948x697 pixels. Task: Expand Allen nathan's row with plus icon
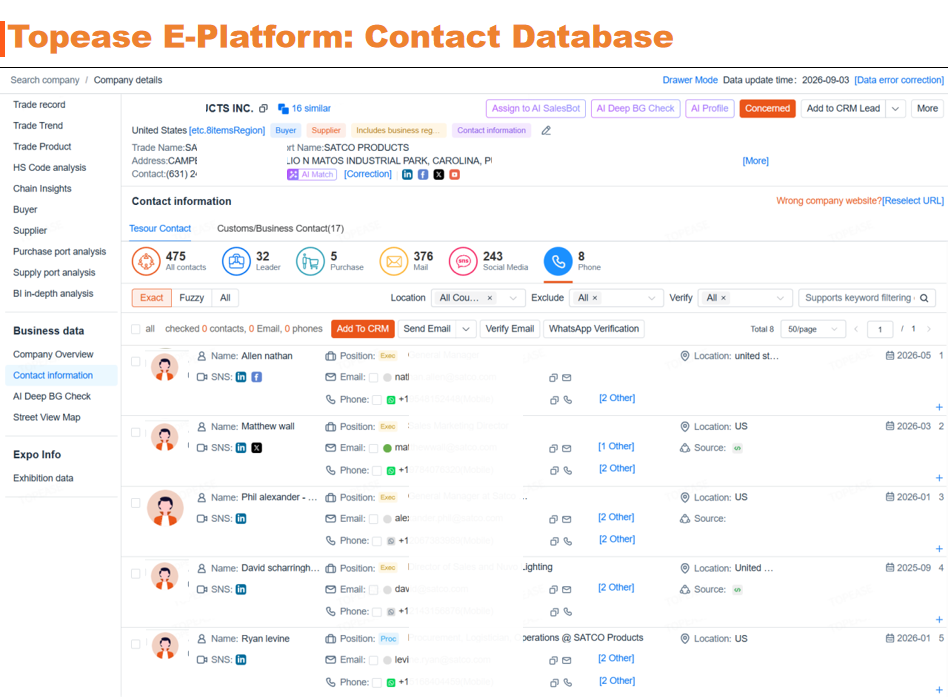[x=939, y=407]
